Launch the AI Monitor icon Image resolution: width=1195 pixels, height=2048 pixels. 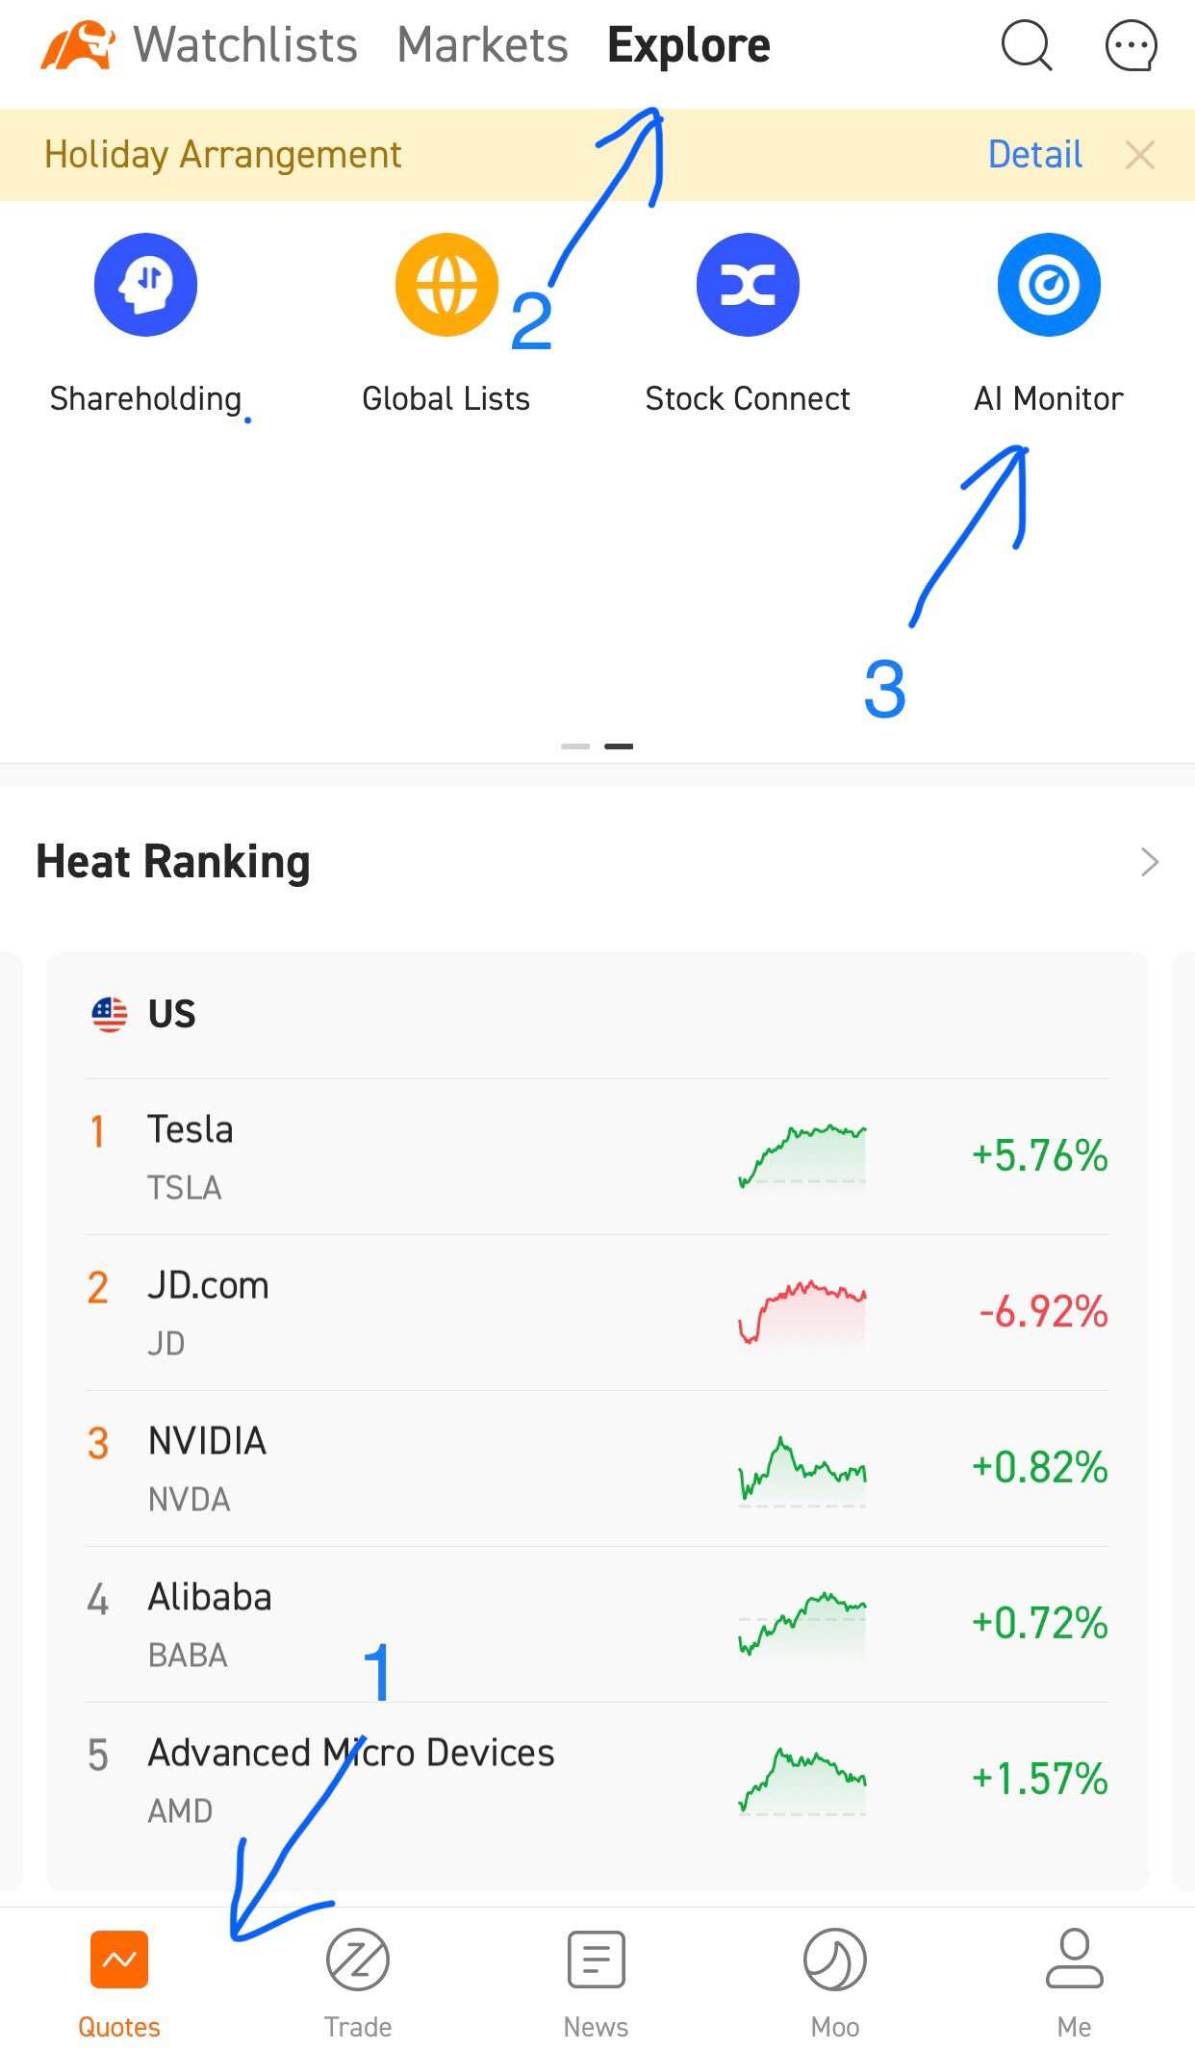(1049, 285)
